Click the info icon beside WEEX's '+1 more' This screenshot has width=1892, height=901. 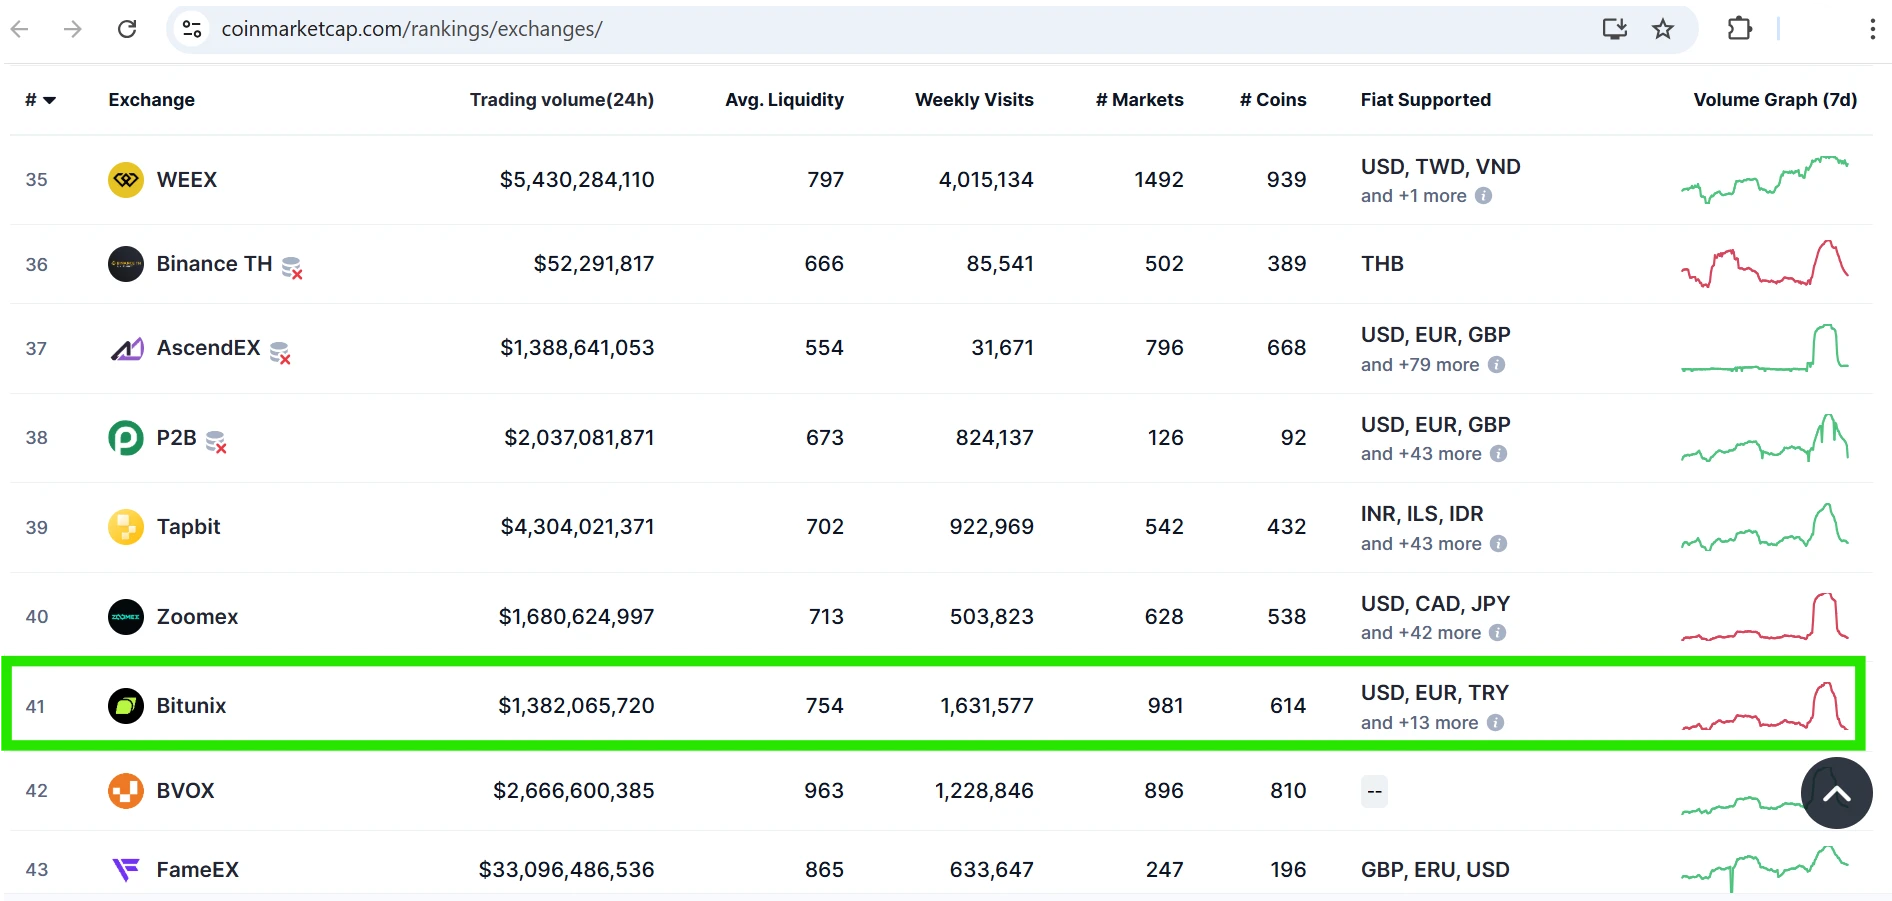click(x=1484, y=196)
